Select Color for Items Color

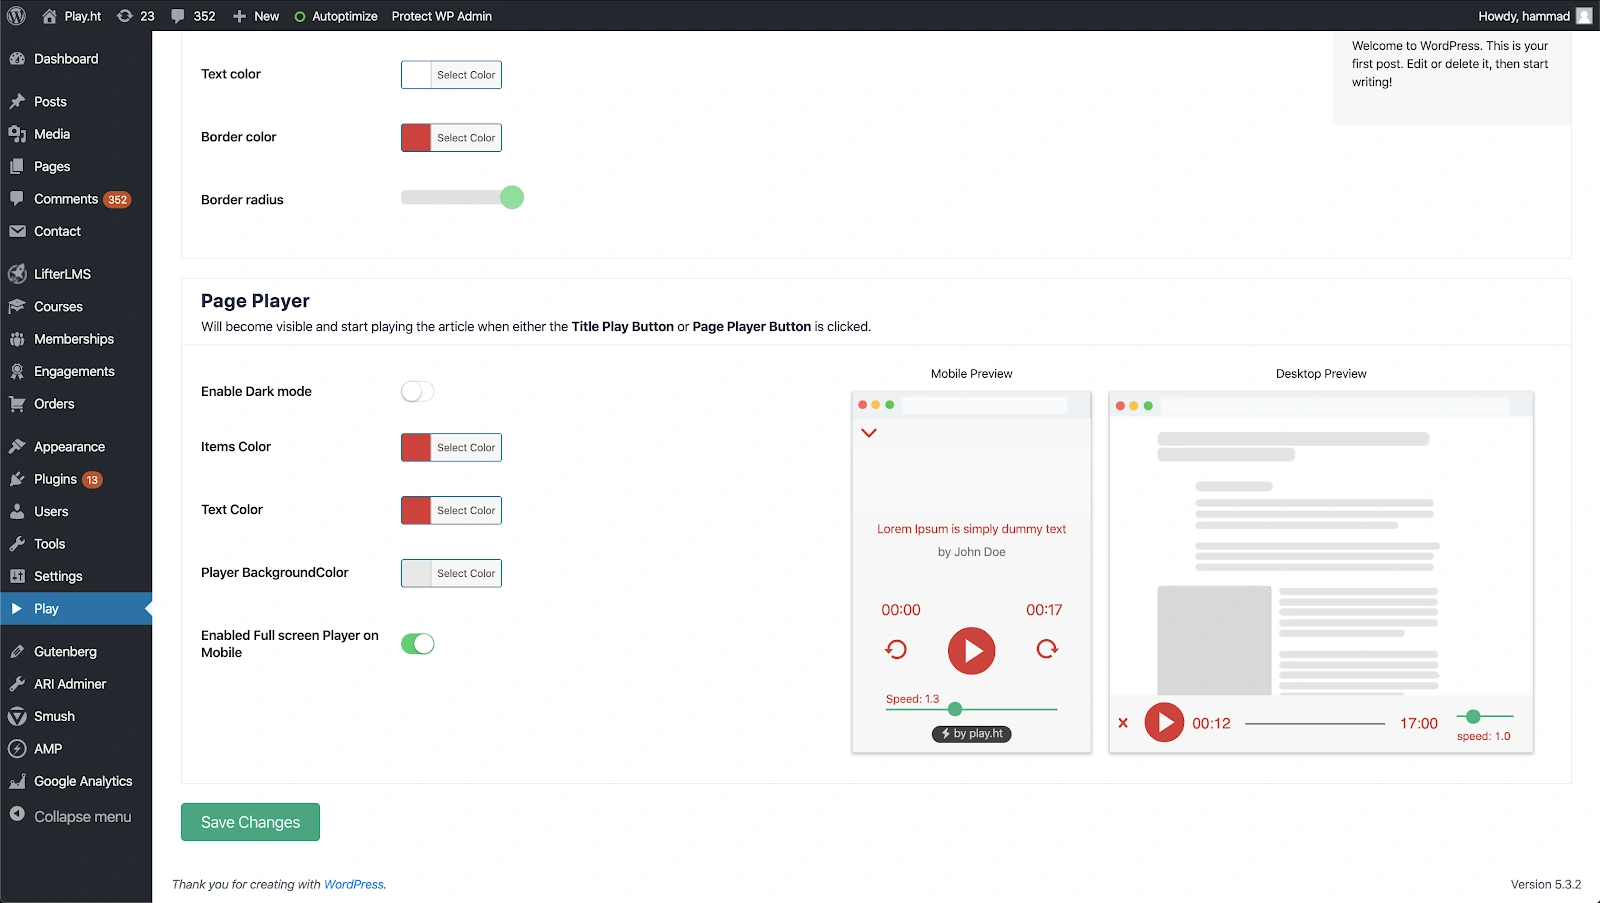466,448
